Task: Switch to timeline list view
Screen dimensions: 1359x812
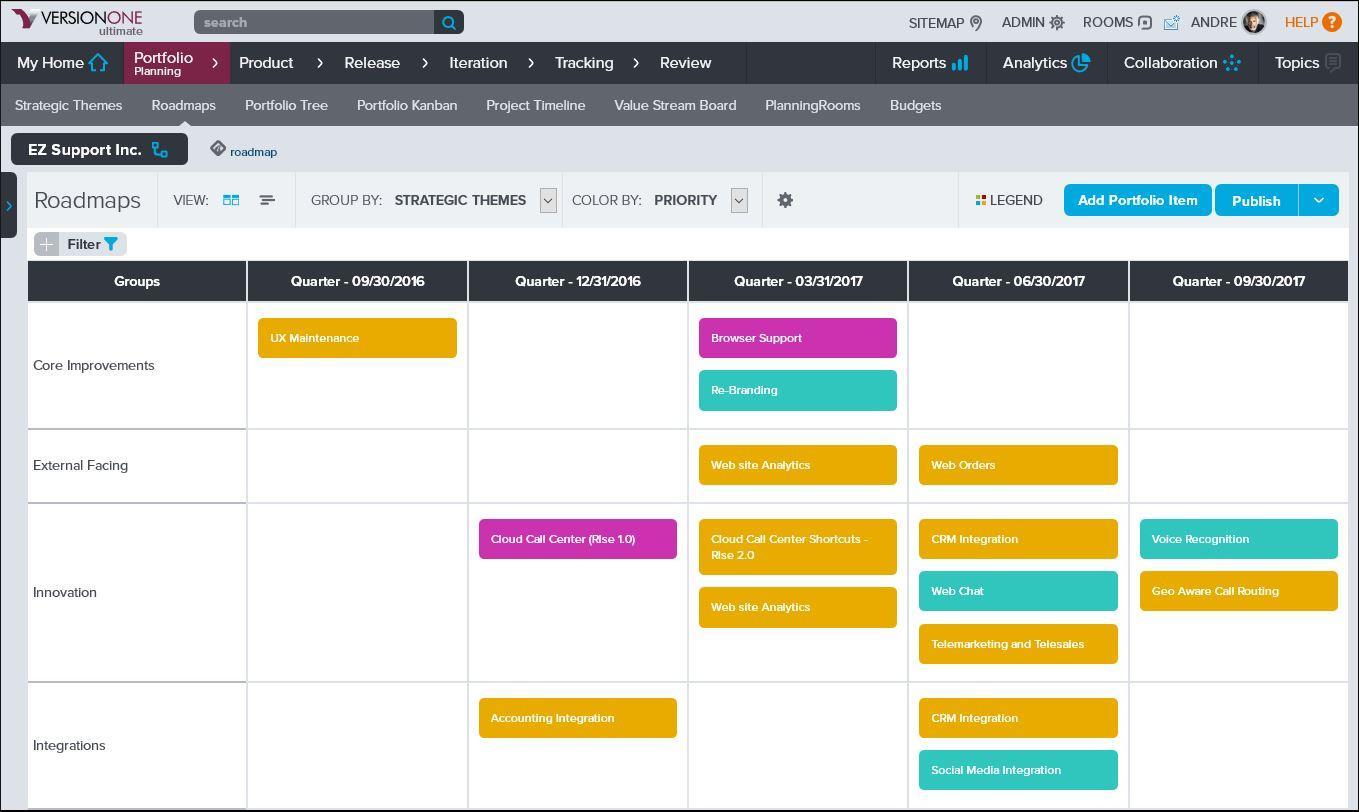Action: tap(267, 200)
